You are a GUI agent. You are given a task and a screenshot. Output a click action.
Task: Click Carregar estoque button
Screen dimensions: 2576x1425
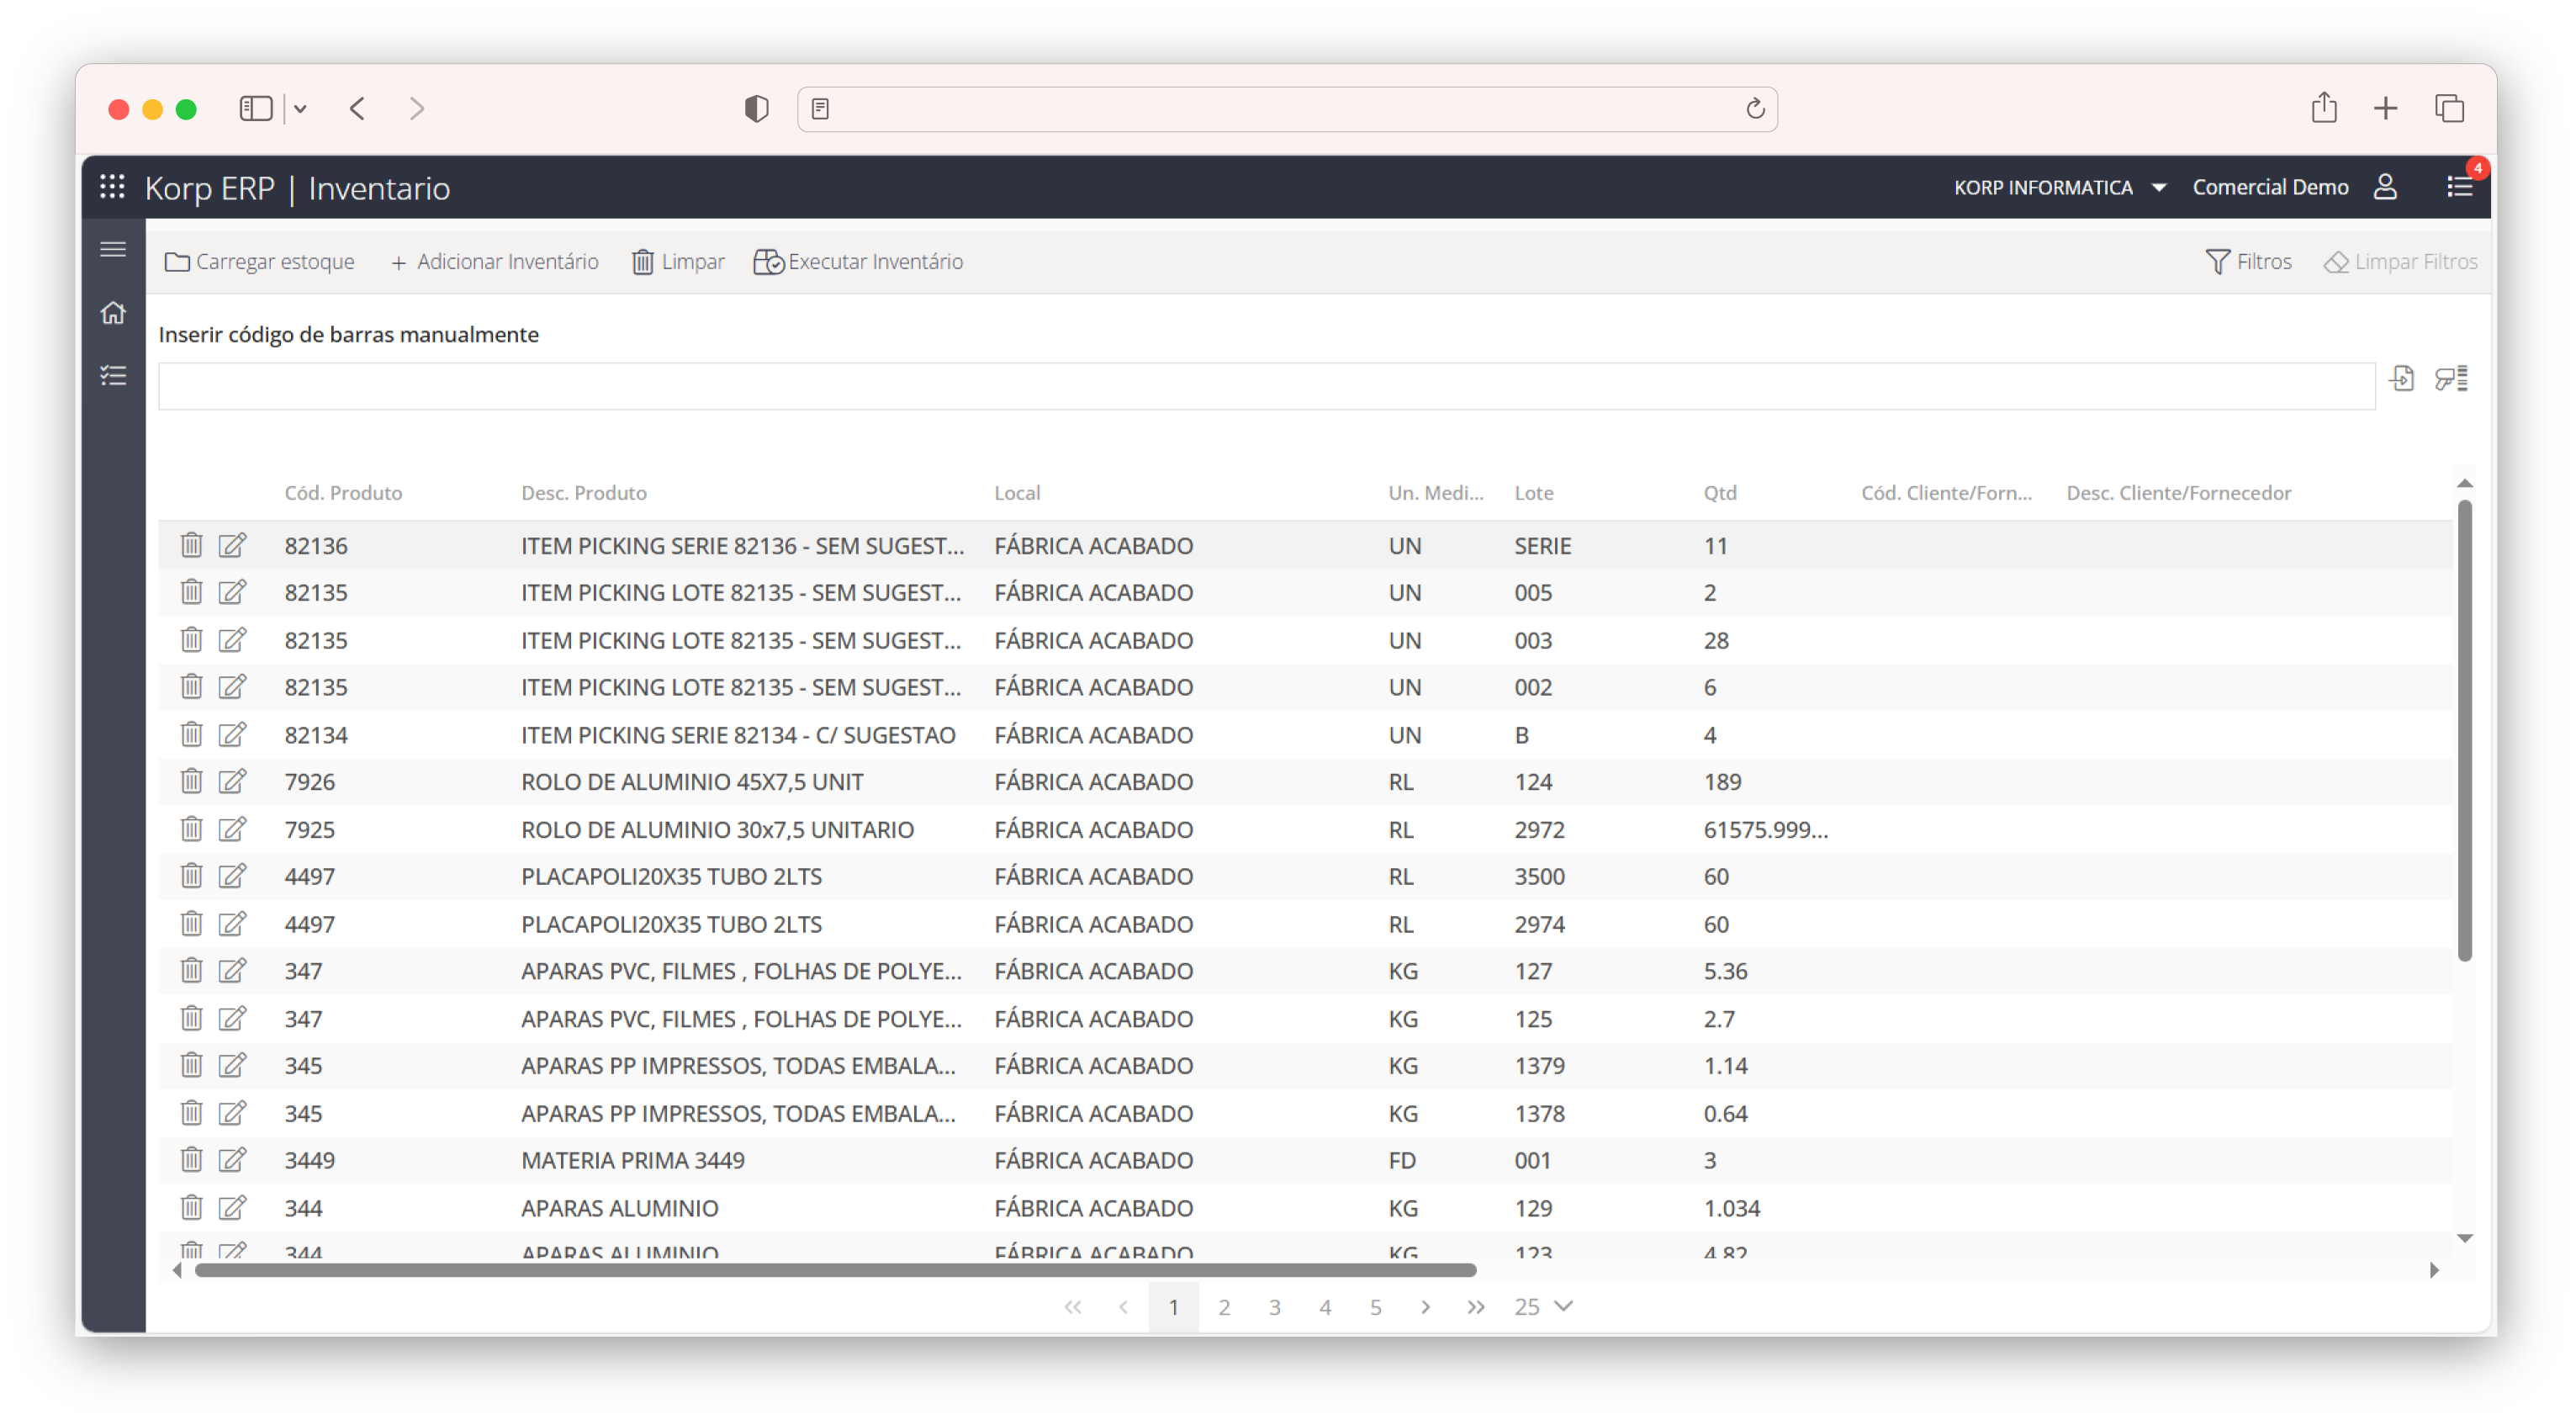260,262
